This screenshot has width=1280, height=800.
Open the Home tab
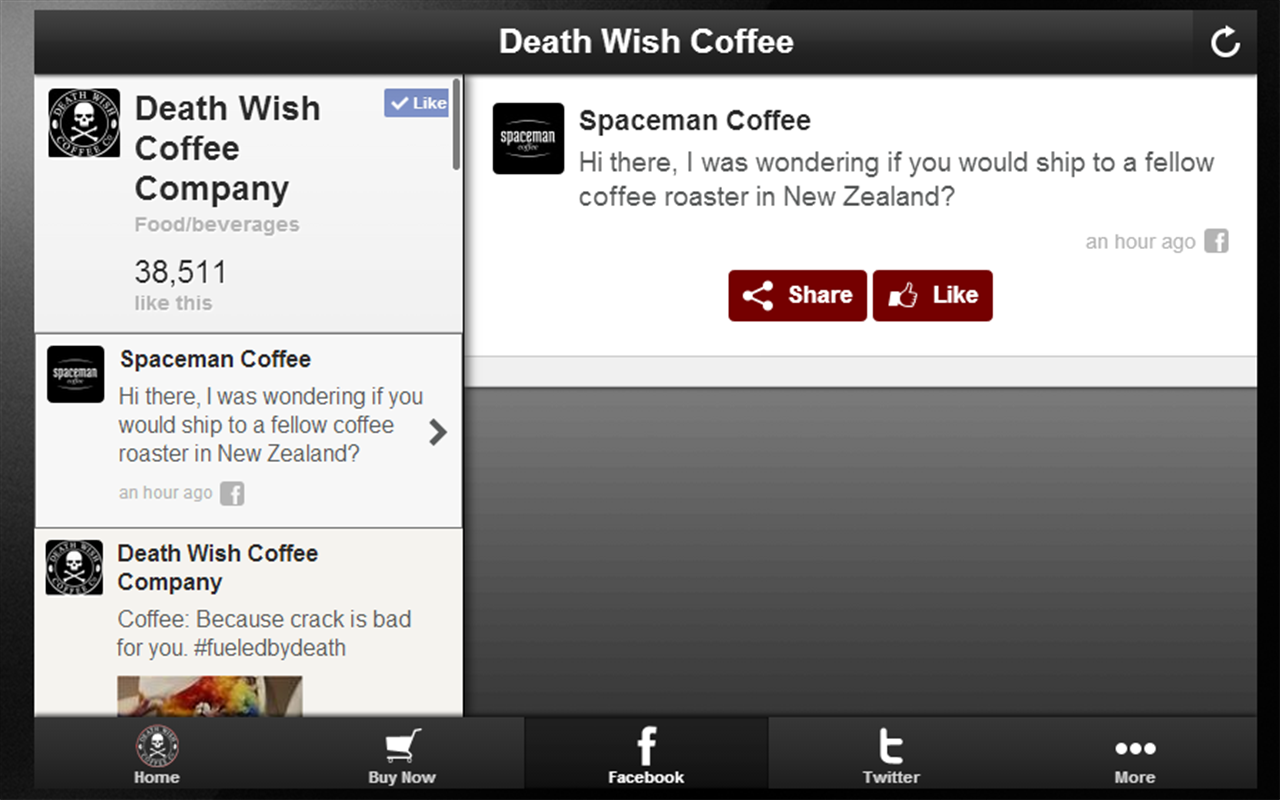[157, 753]
